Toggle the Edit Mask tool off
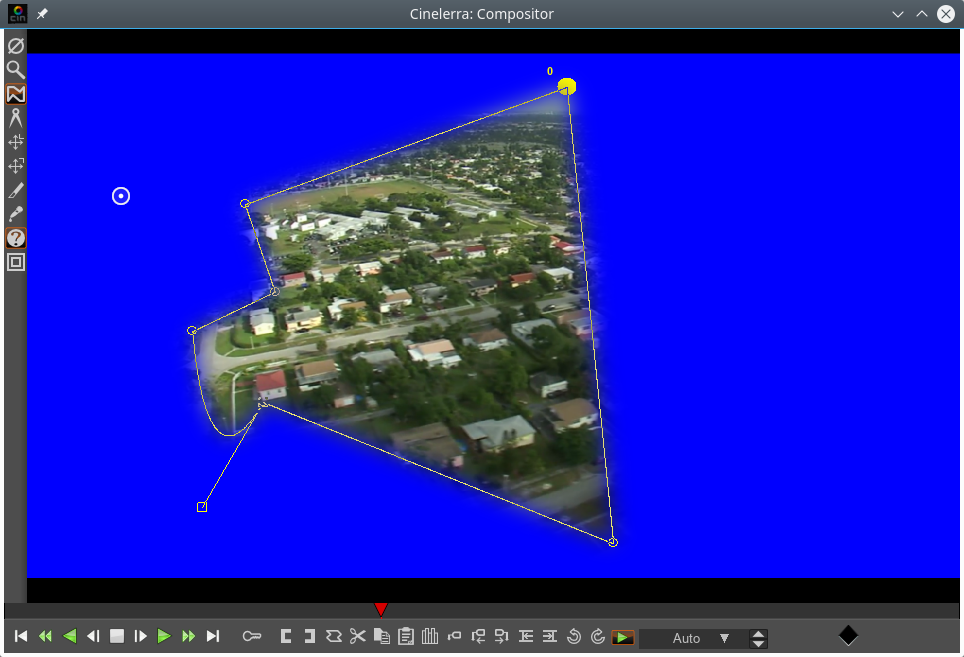This screenshot has width=964, height=657. click(15, 93)
